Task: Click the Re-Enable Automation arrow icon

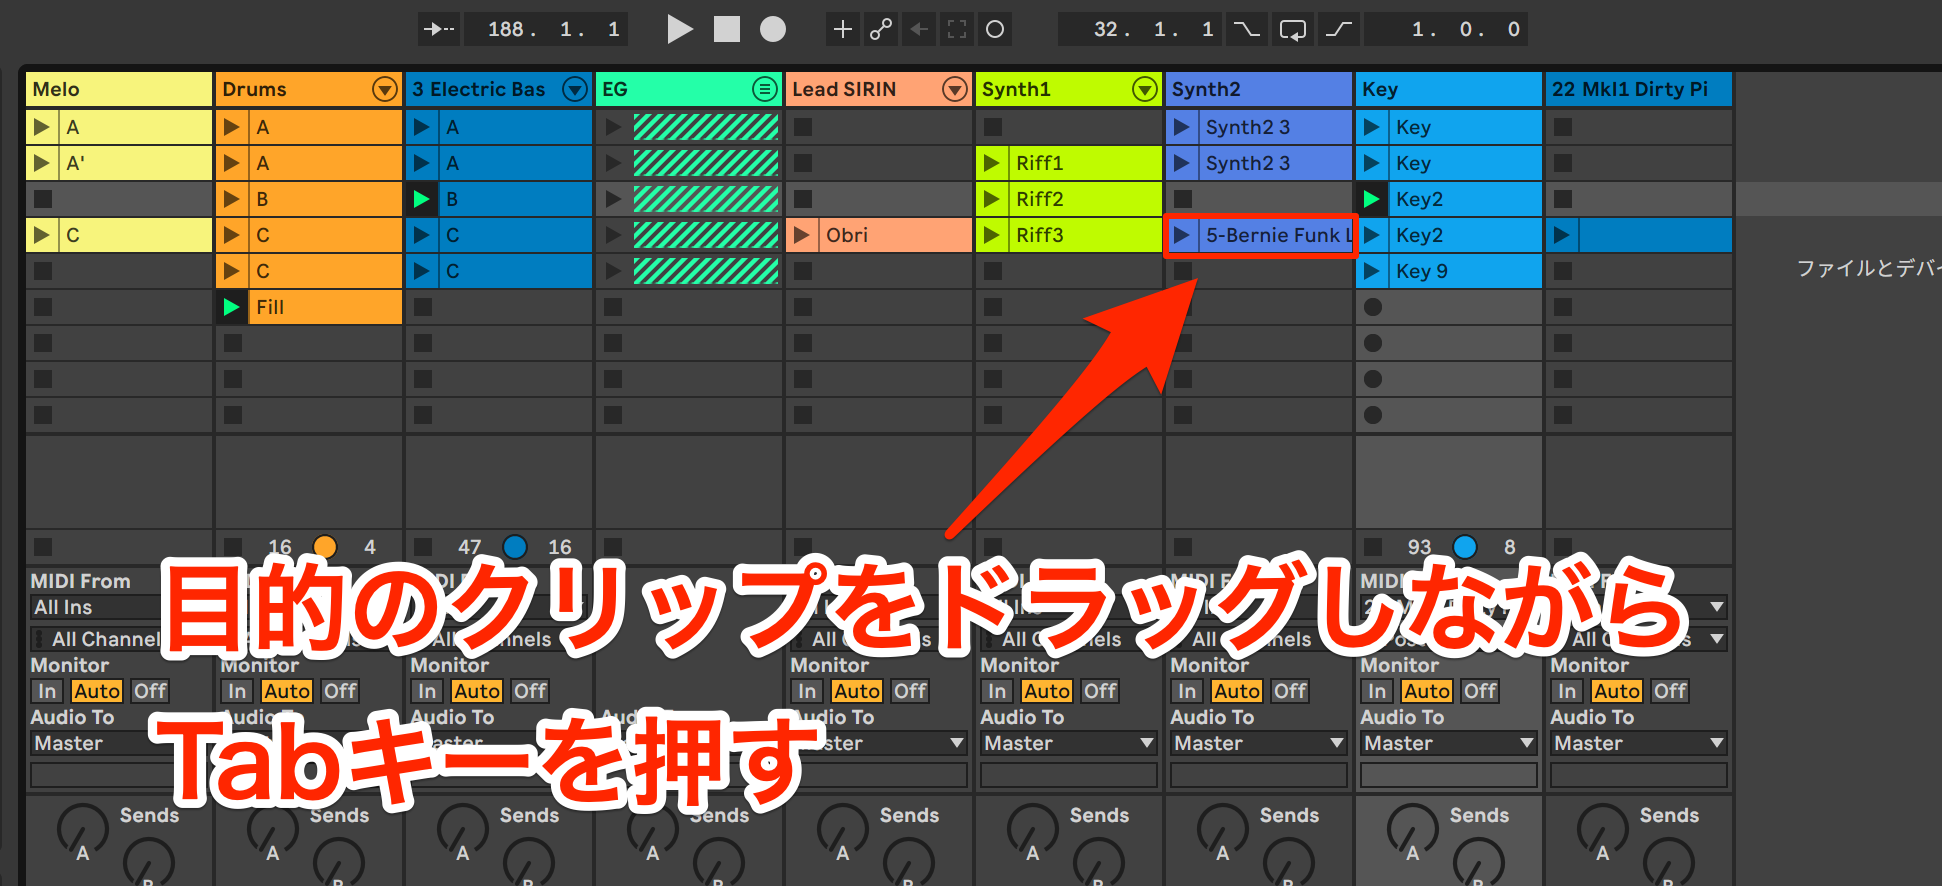Action: click(x=919, y=29)
